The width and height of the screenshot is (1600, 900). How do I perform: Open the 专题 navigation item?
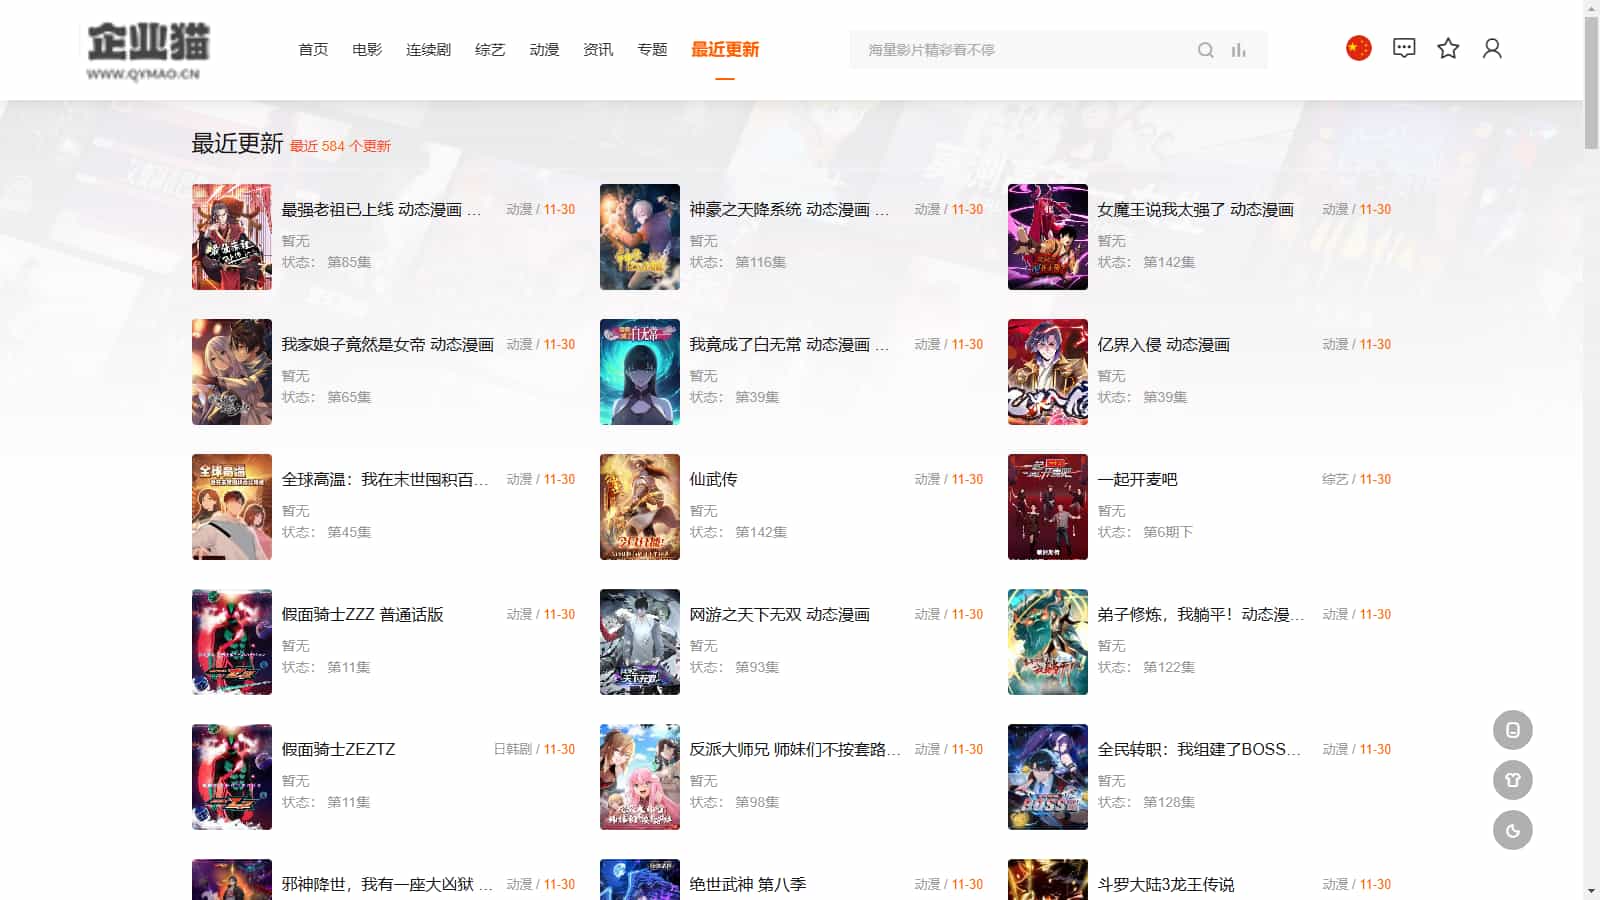(x=652, y=49)
